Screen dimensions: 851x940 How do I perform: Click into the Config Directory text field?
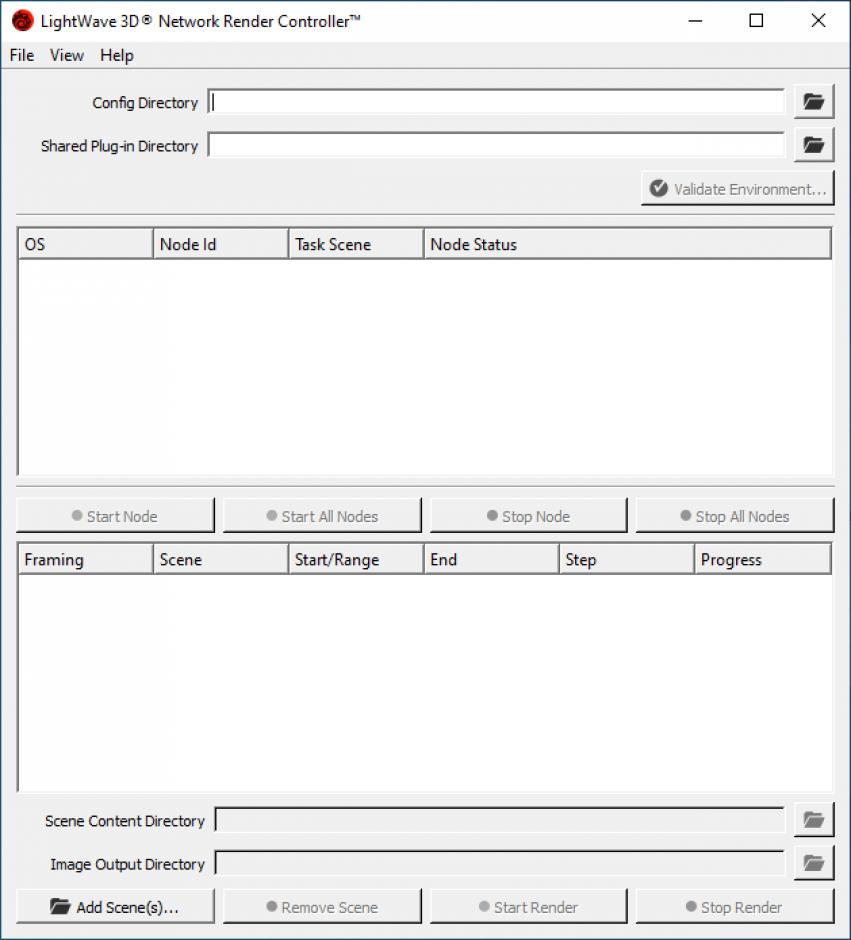(497, 102)
